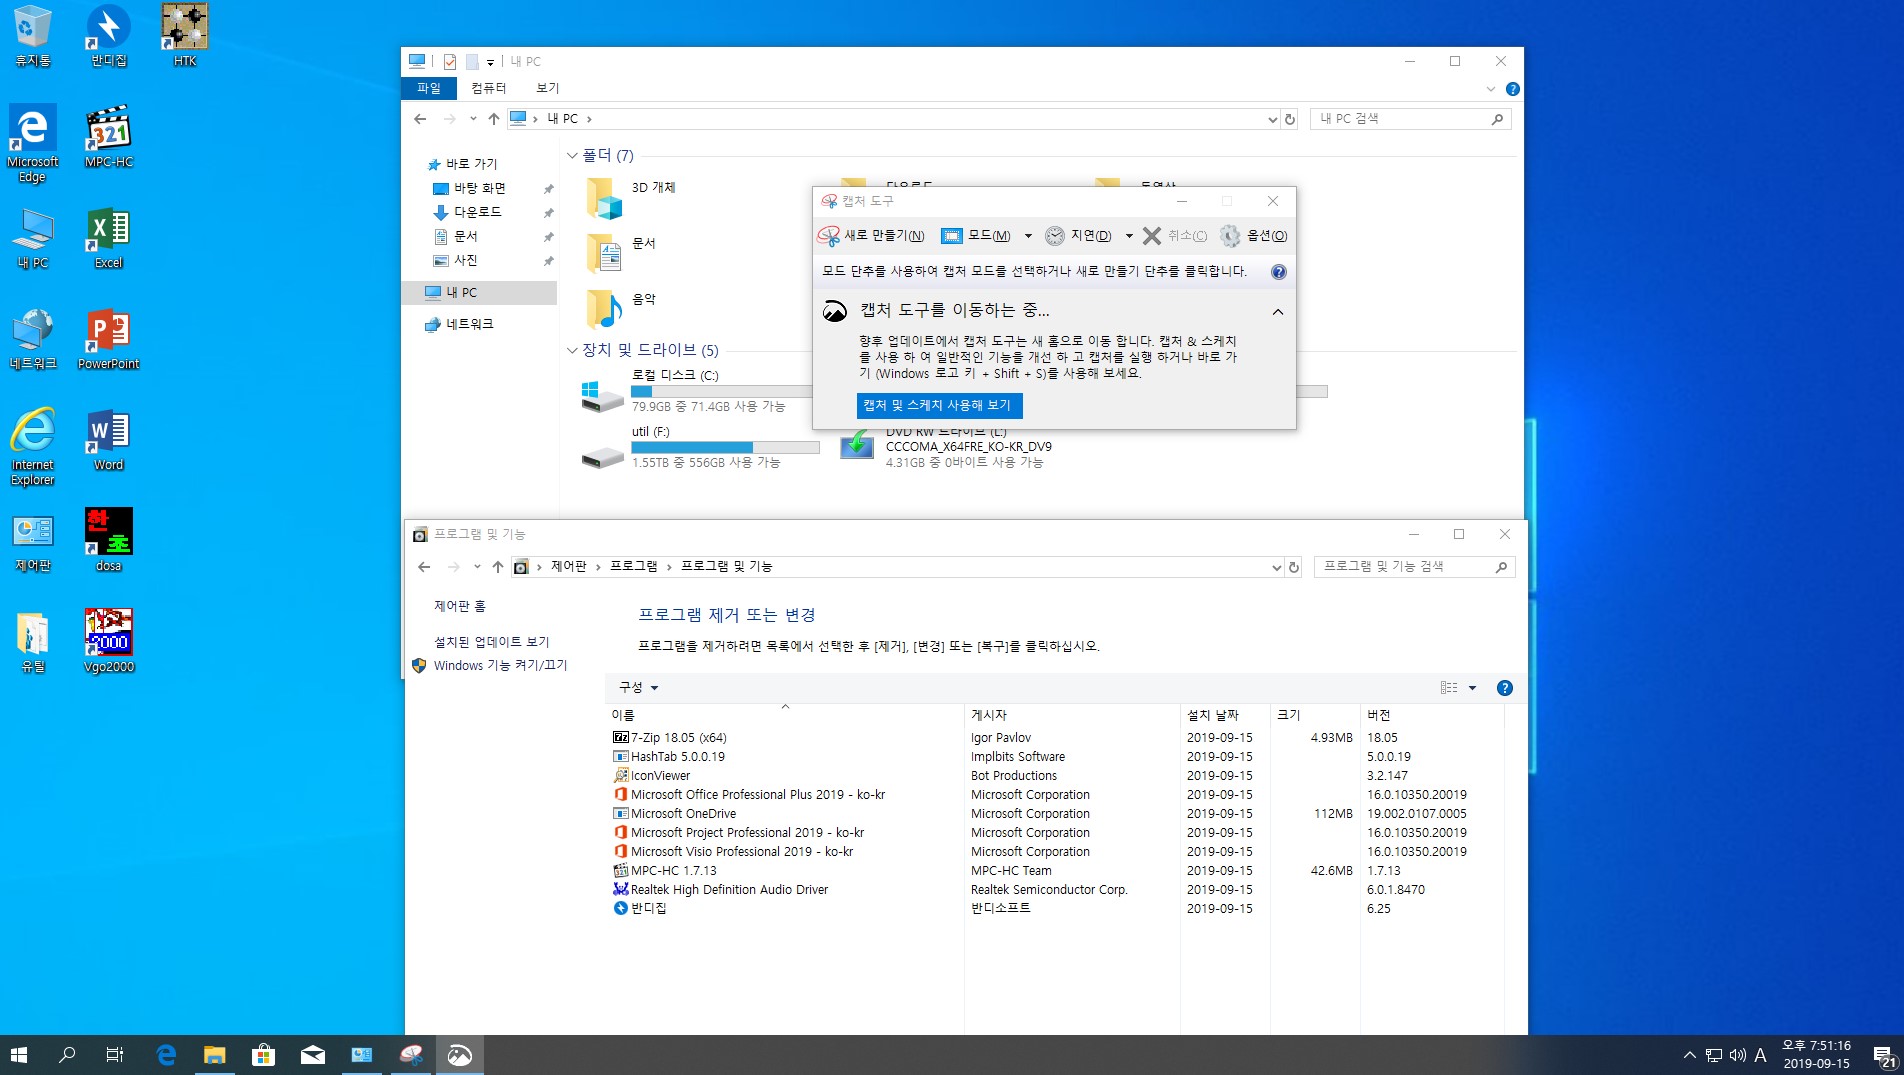Click refresh button in 내 PC address bar

coord(1290,119)
